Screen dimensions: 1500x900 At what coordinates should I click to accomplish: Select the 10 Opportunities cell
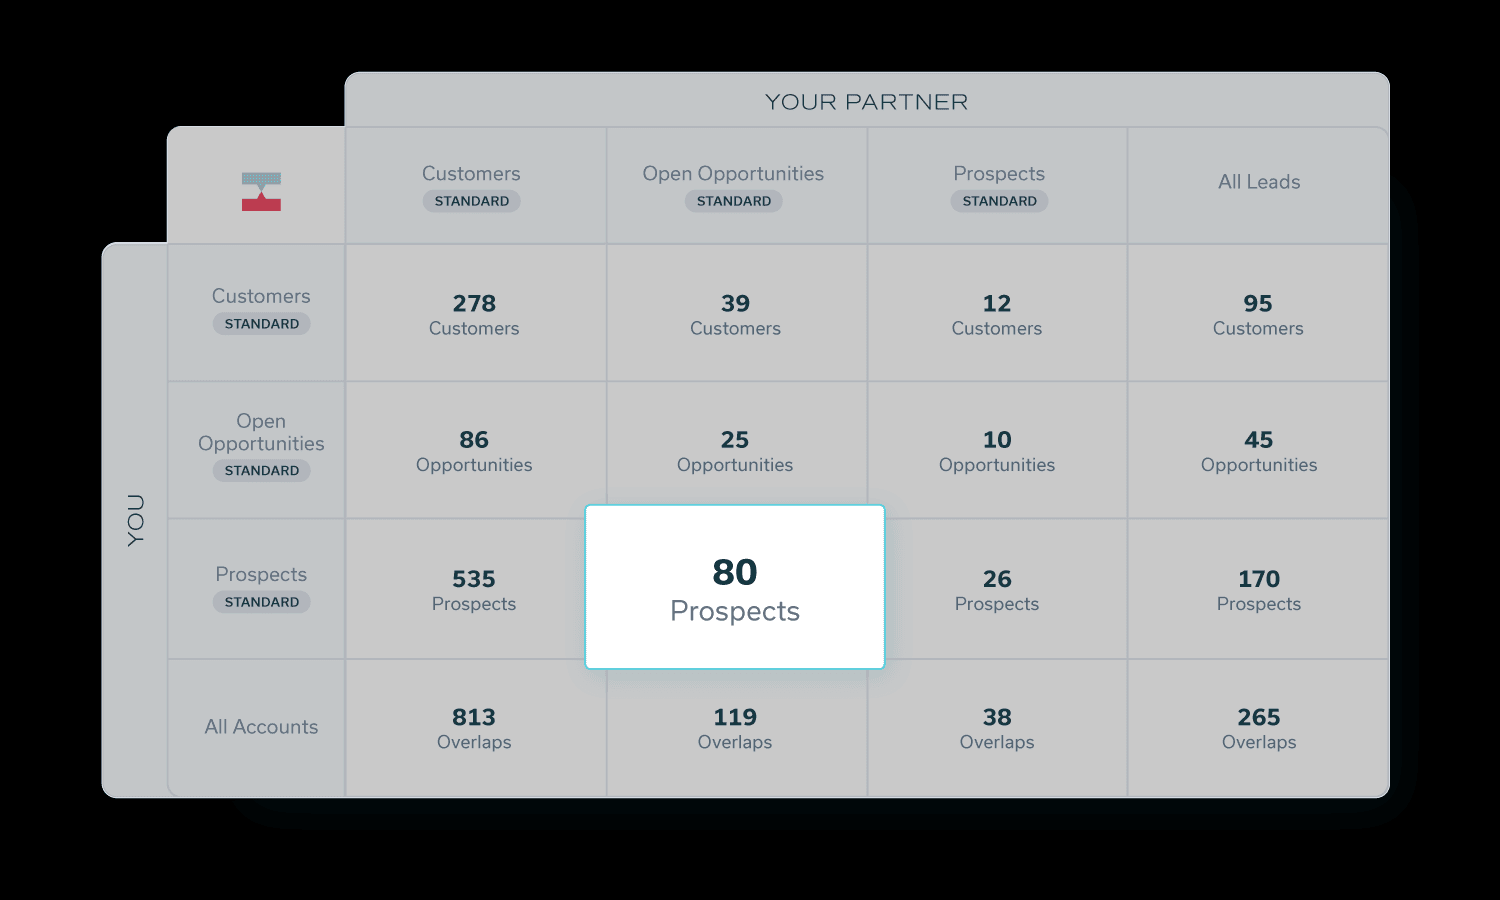point(996,451)
